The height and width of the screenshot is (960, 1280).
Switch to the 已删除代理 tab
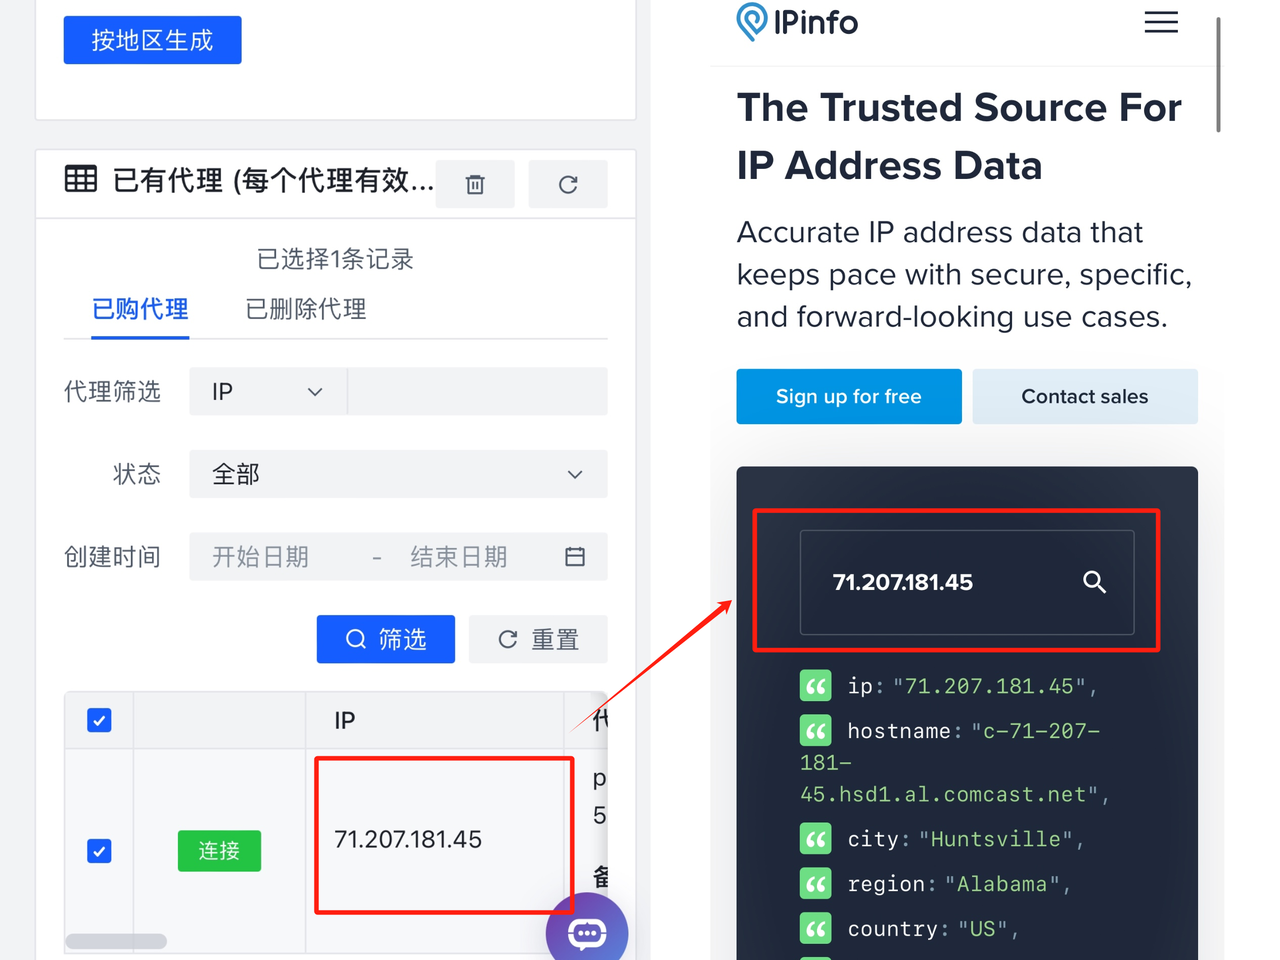[306, 309]
